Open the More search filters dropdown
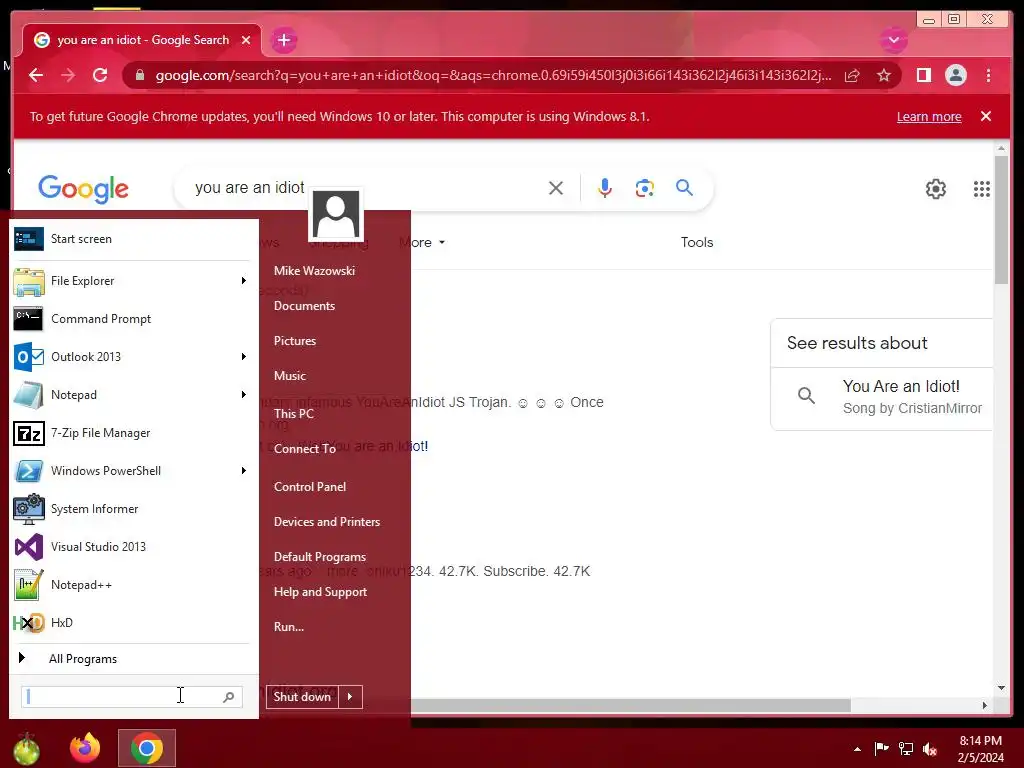Viewport: 1024px width, 768px height. click(x=422, y=242)
